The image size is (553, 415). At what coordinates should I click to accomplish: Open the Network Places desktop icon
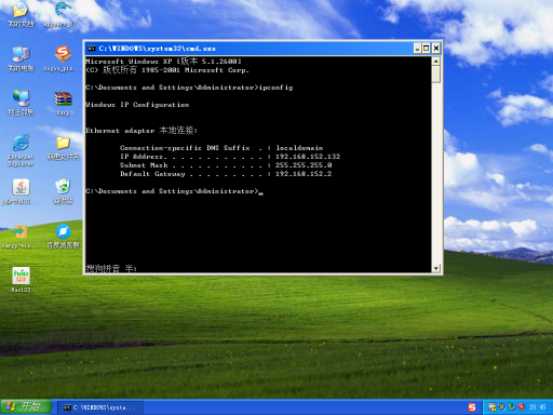click(20, 102)
